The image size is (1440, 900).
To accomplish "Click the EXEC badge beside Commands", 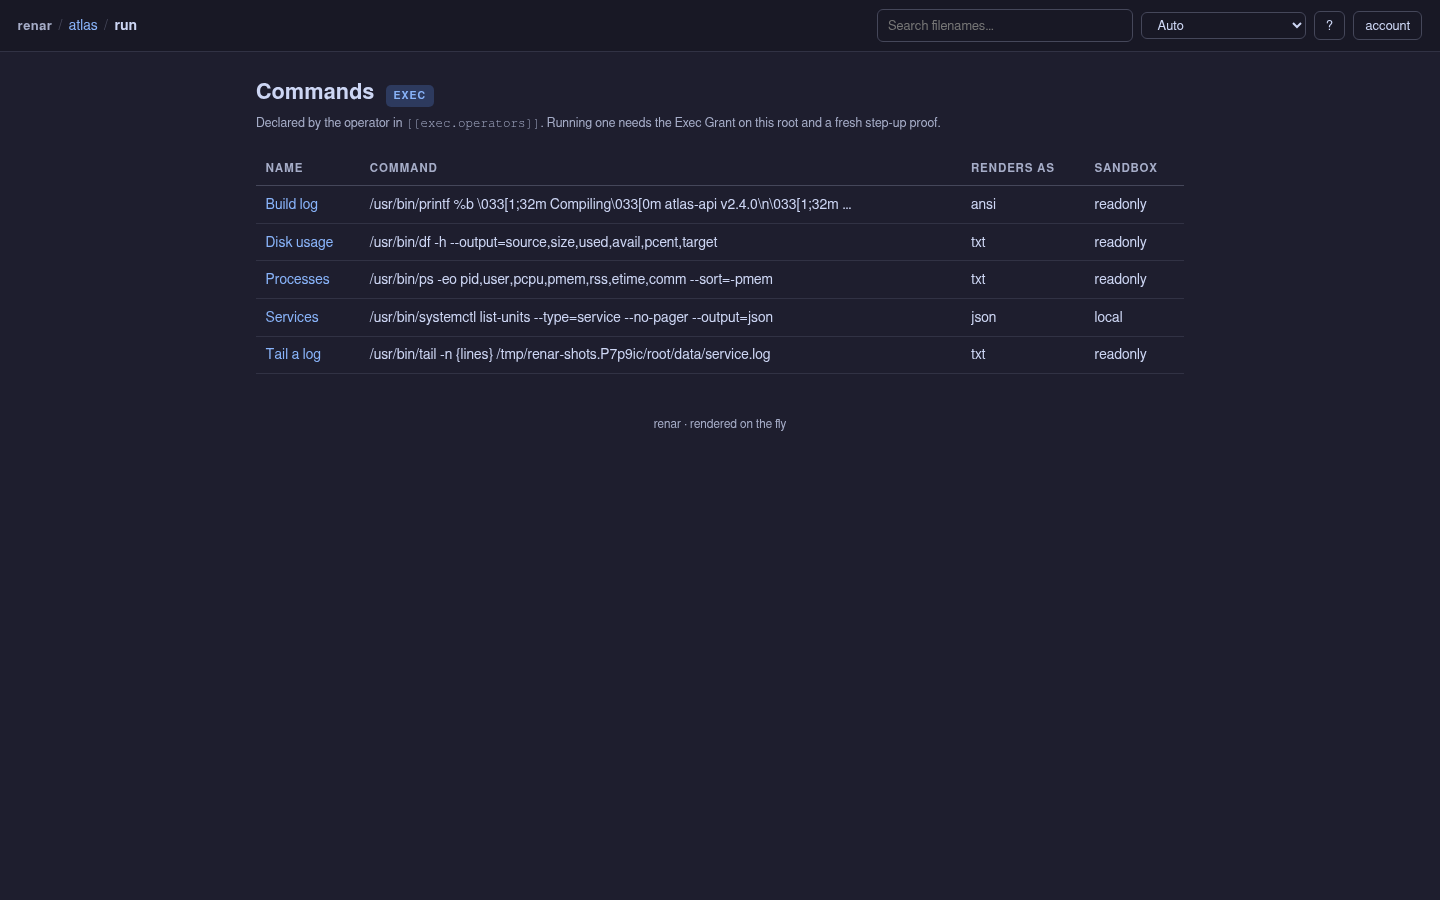I will pos(409,95).
